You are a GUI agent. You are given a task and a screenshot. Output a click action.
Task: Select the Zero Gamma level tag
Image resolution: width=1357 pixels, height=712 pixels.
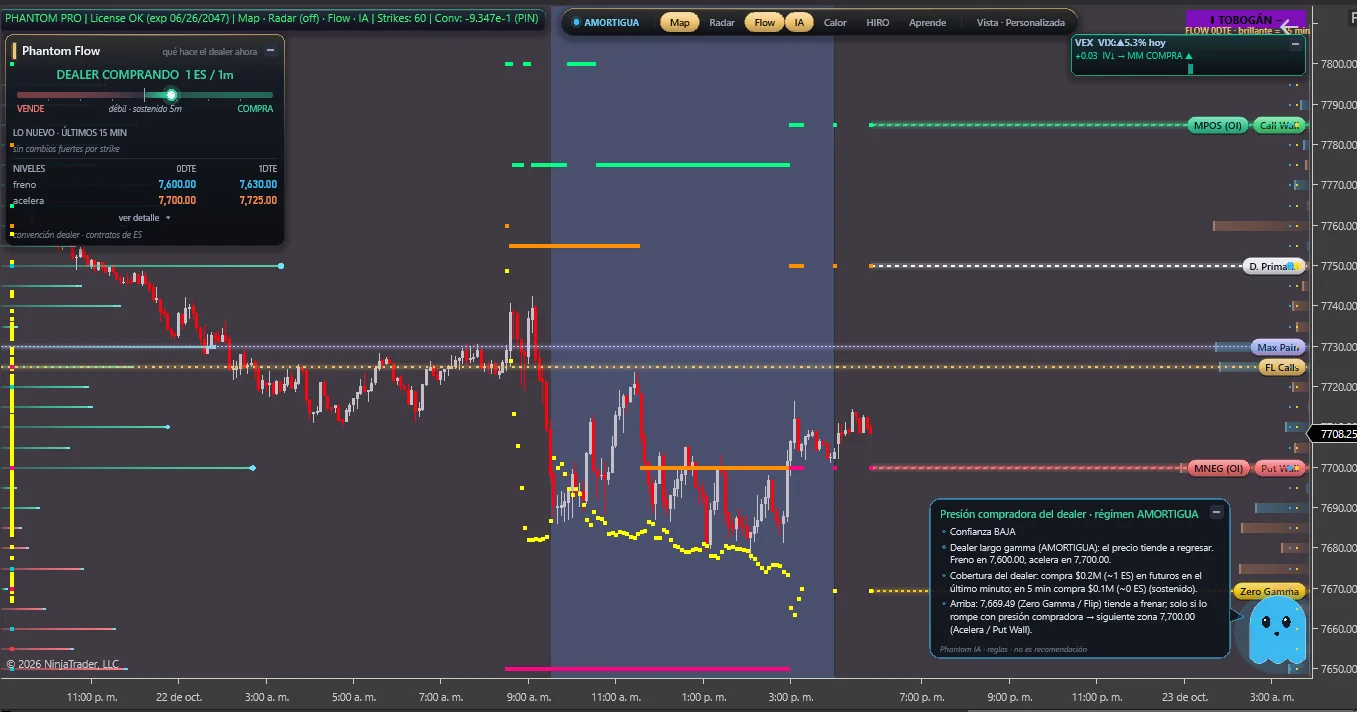click(x=1269, y=591)
